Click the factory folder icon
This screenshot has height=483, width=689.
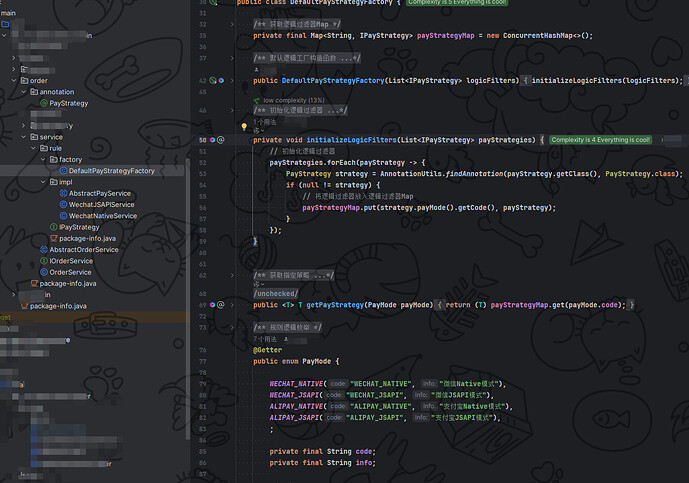point(54,160)
